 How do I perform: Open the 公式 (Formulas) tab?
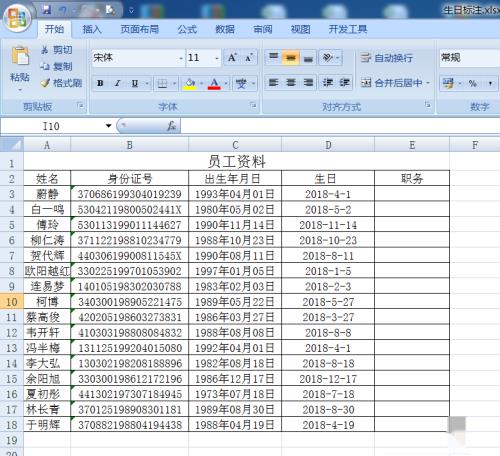click(187, 29)
